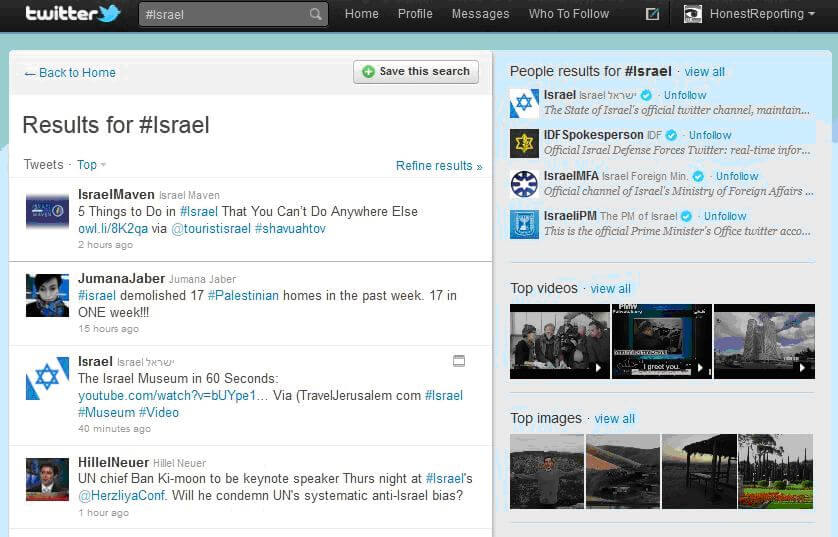Viewport: 838px width, 537px height.
Task: Unfollow the Israel account
Action: tap(685, 96)
